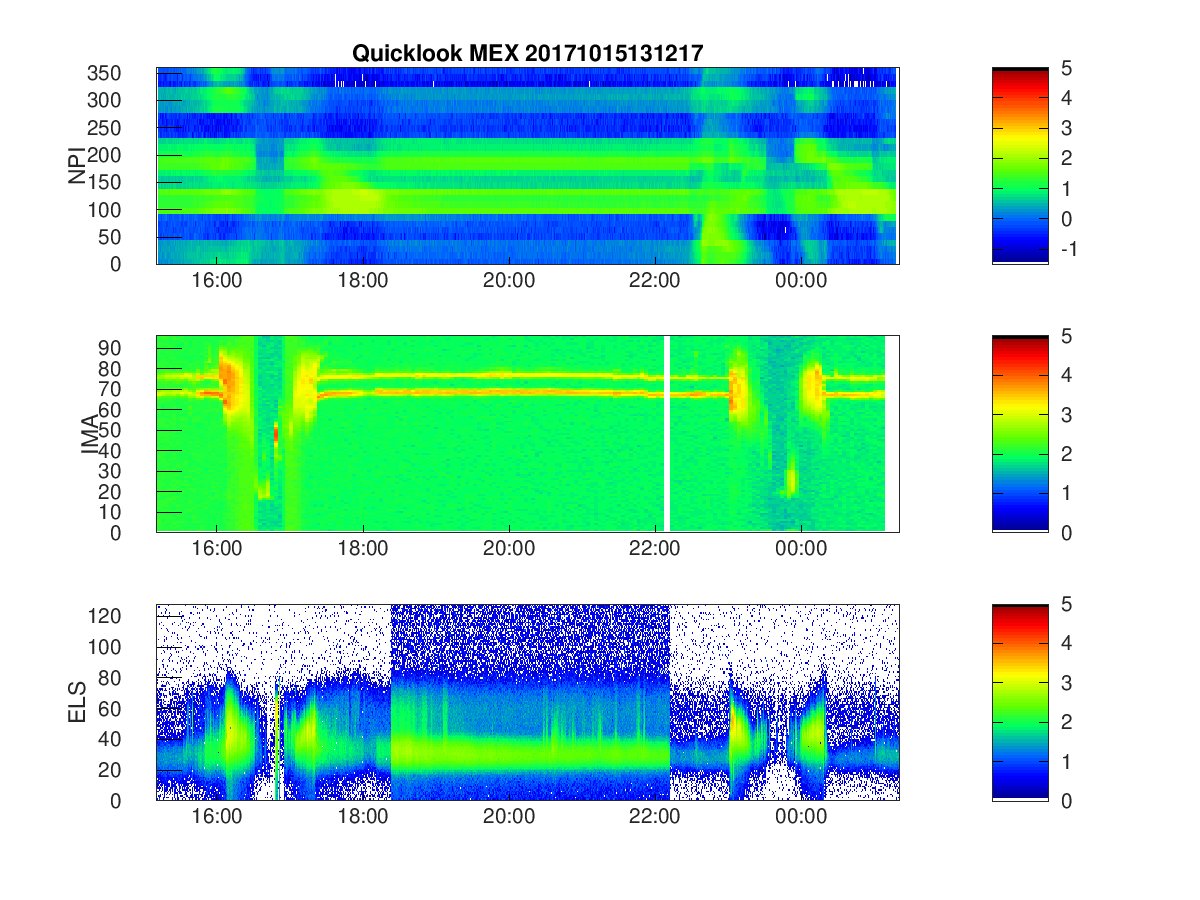
Task: Select the IMA y-axis label
Action: tap(90, 435)
